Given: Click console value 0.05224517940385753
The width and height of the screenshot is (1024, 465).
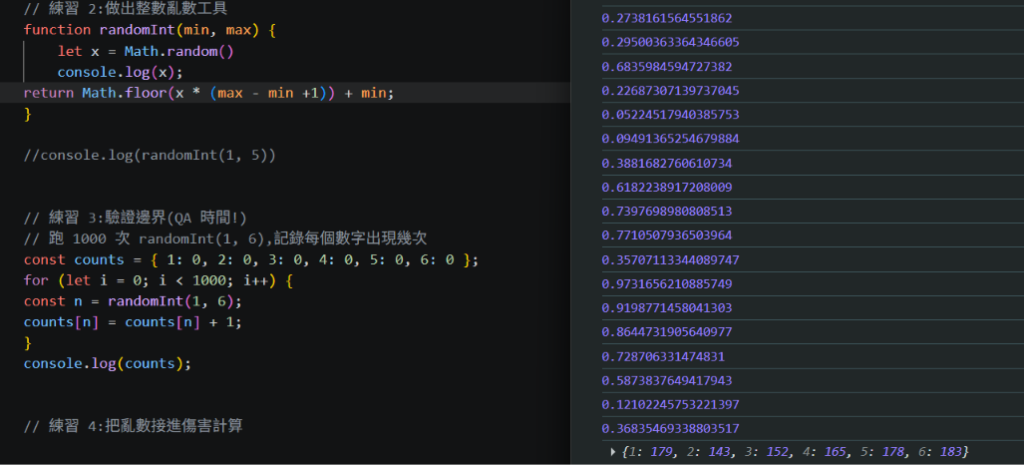Looking at the screenshot, I should click(670, 114).
